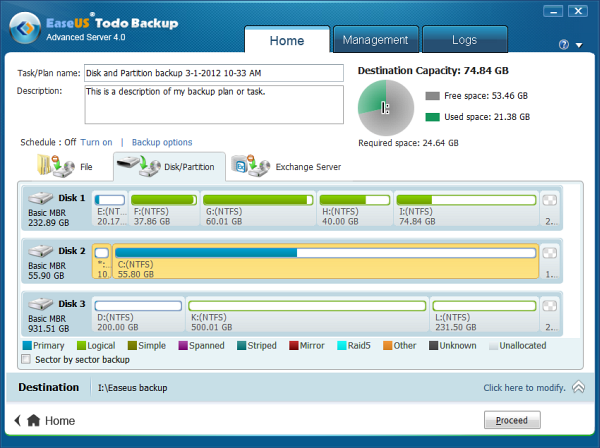Click the Simple legend color swatch
Image resolution: width=600 pixels, height=448 pixels.
point(132,346)
